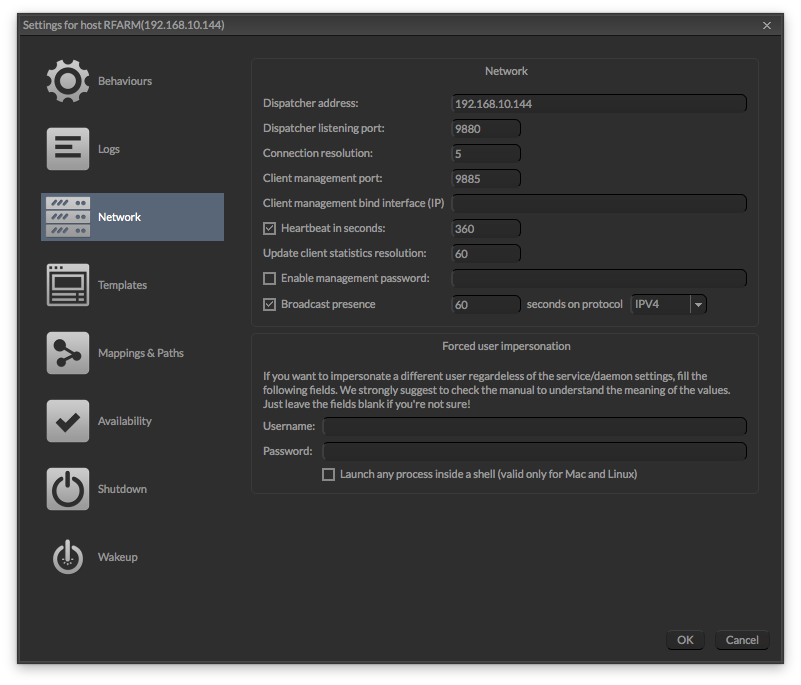Switch to the Templates settings label

coord(122,285)
